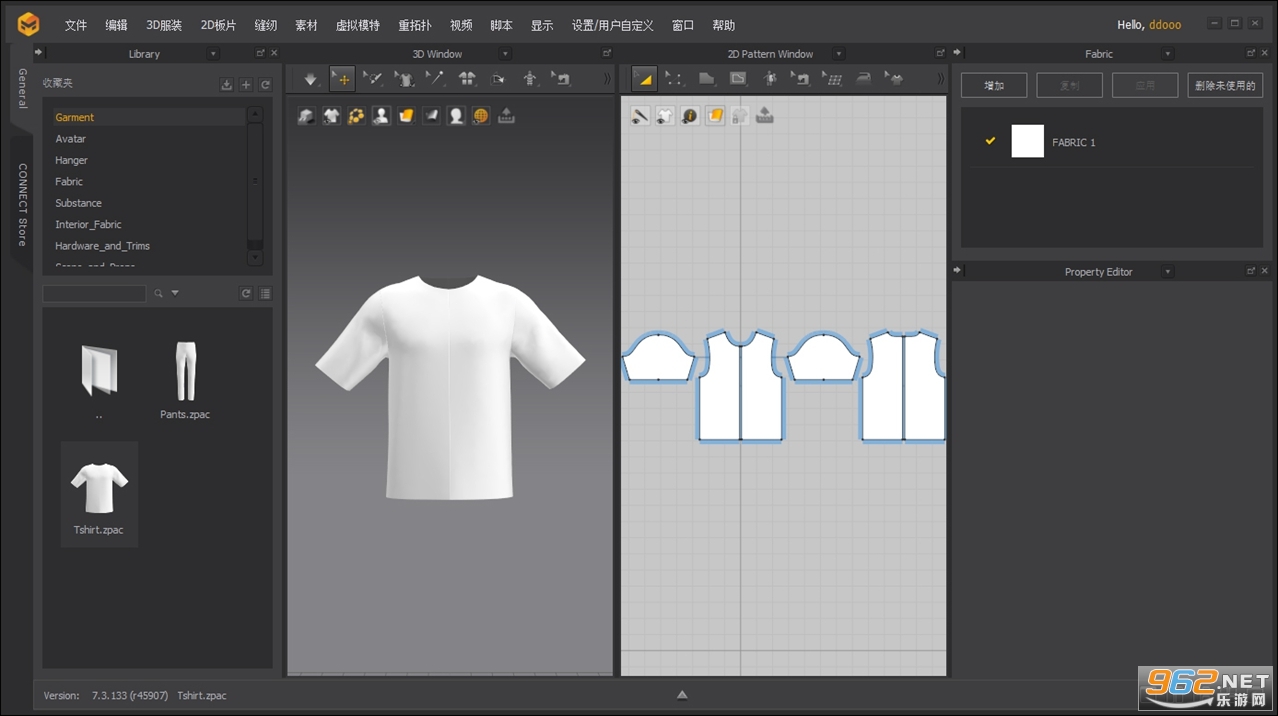Toggle 2D pattern visibility shirt eye icon
The image size is (1278, 716).
click(x=665, y=116)
